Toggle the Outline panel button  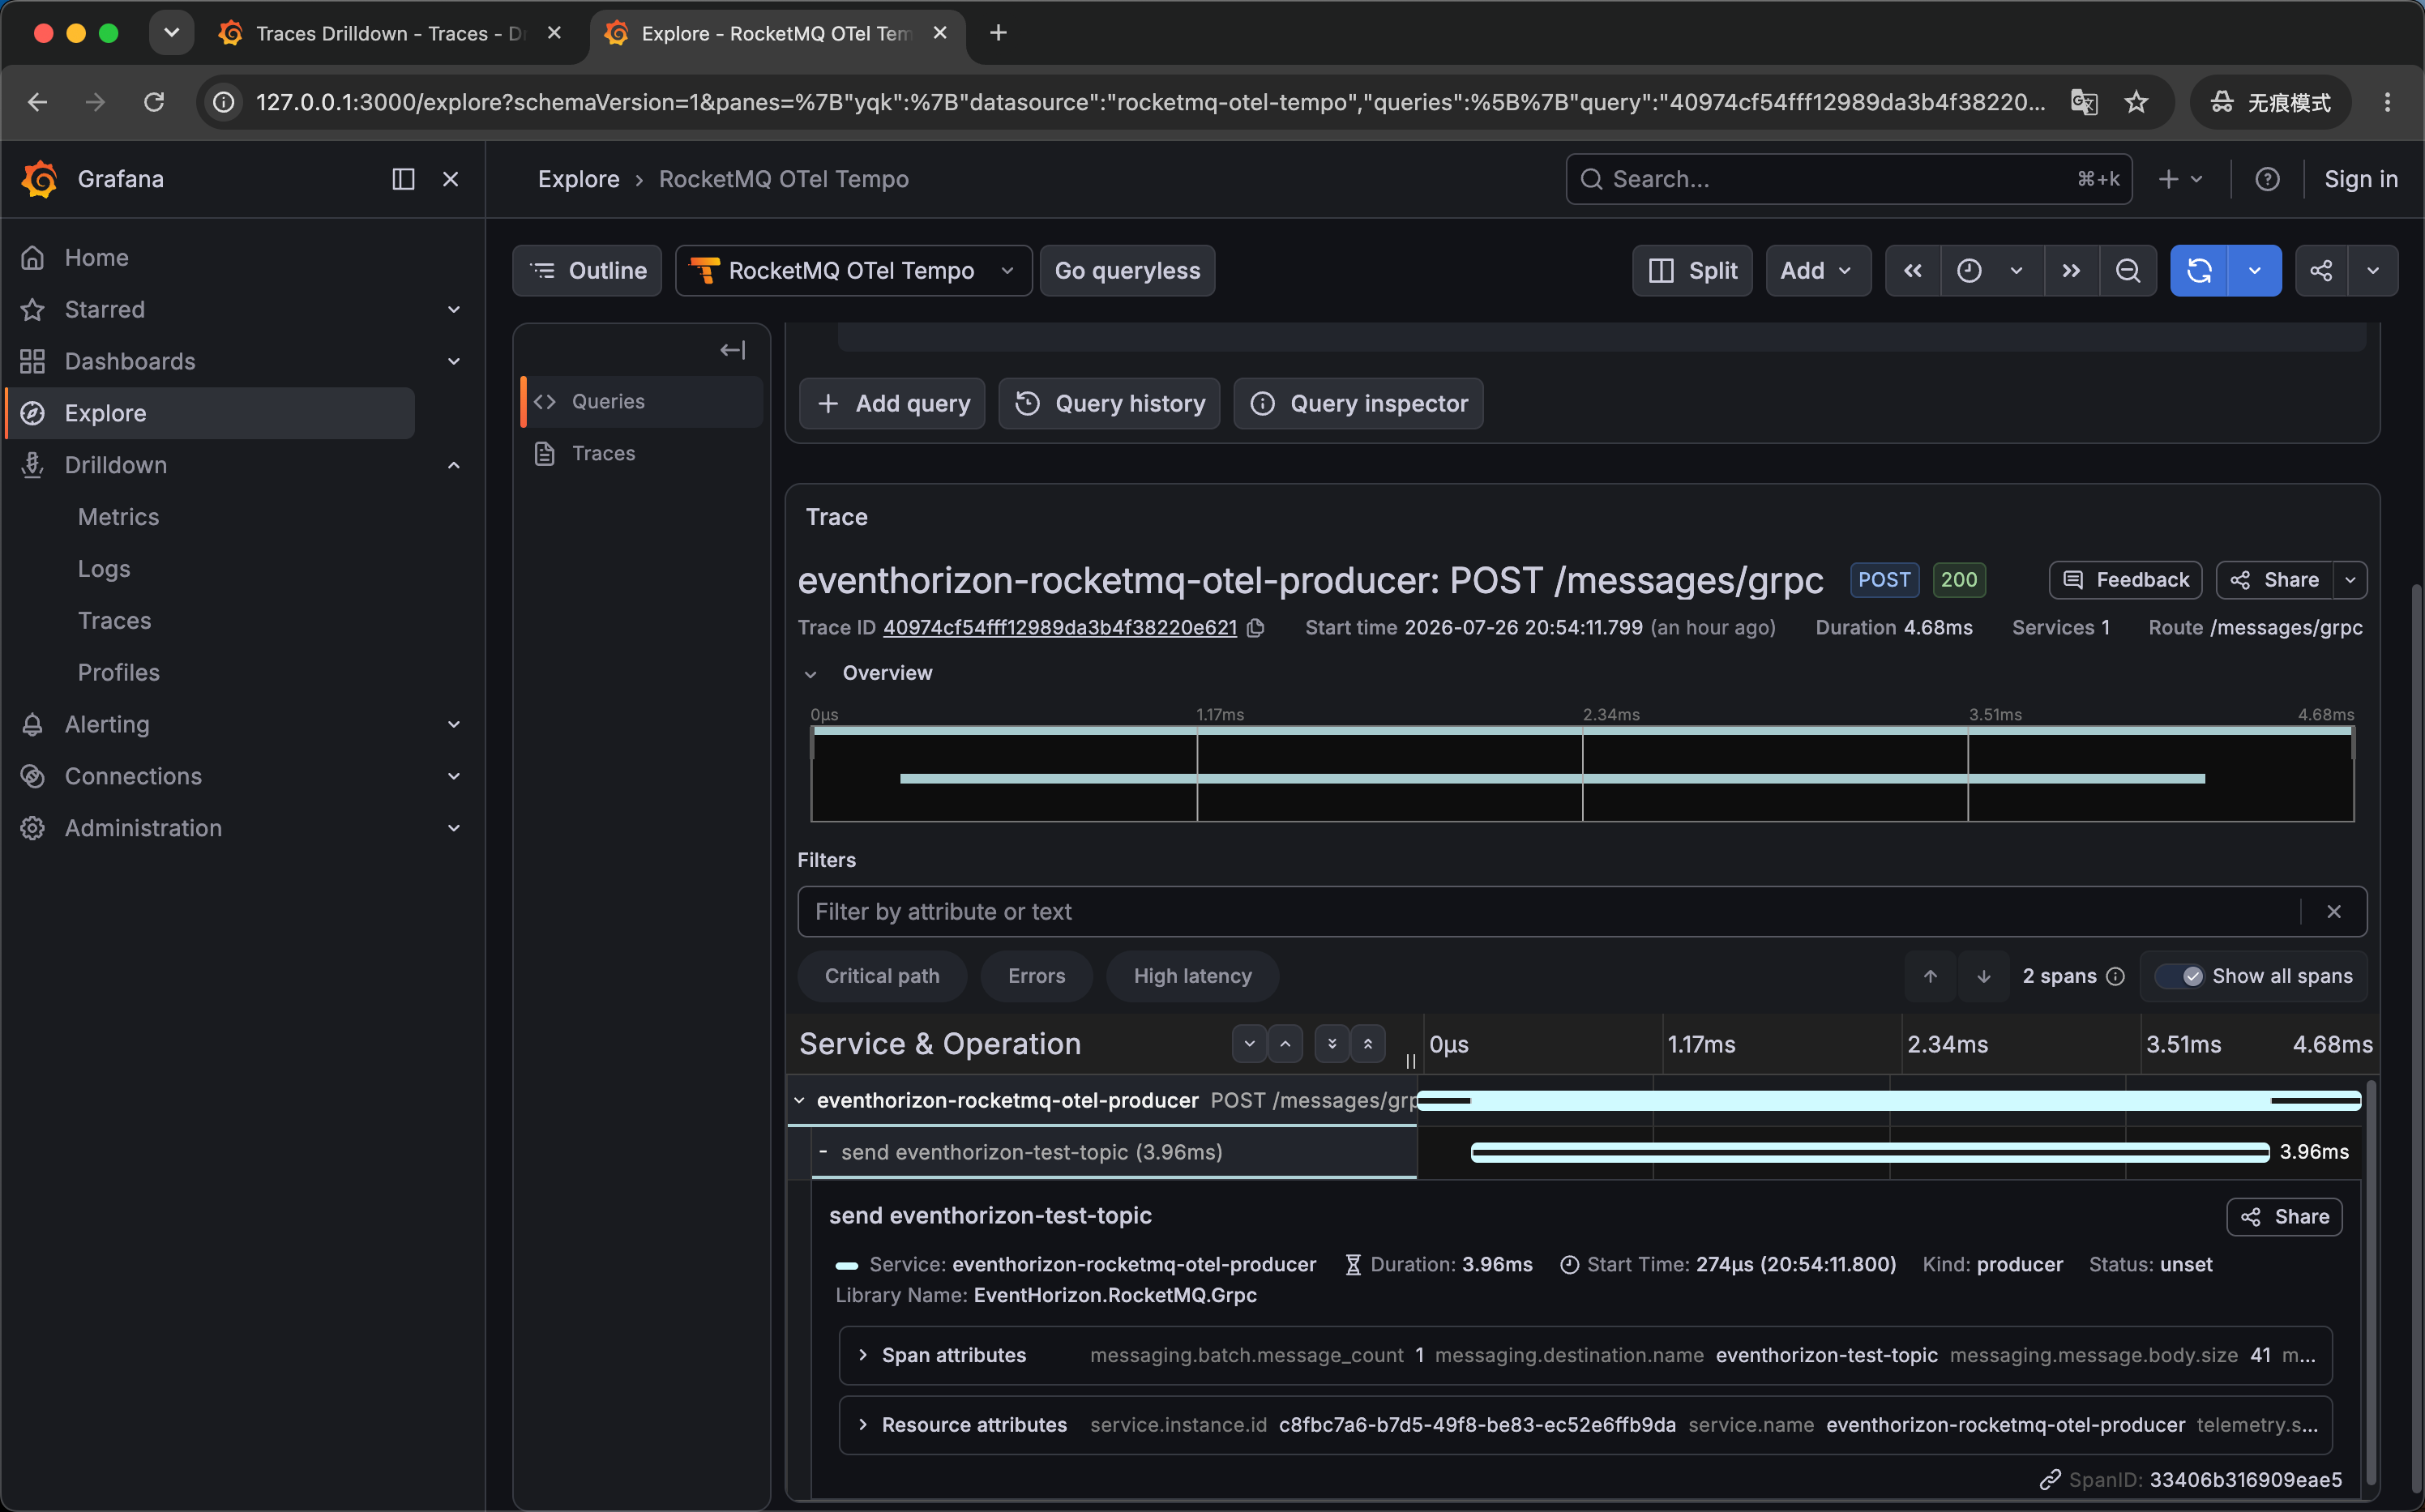click(x=588, y=271)
